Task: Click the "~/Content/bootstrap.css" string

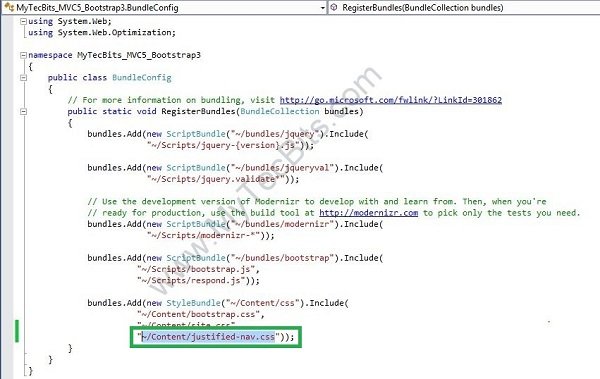Action: [199, 314]
